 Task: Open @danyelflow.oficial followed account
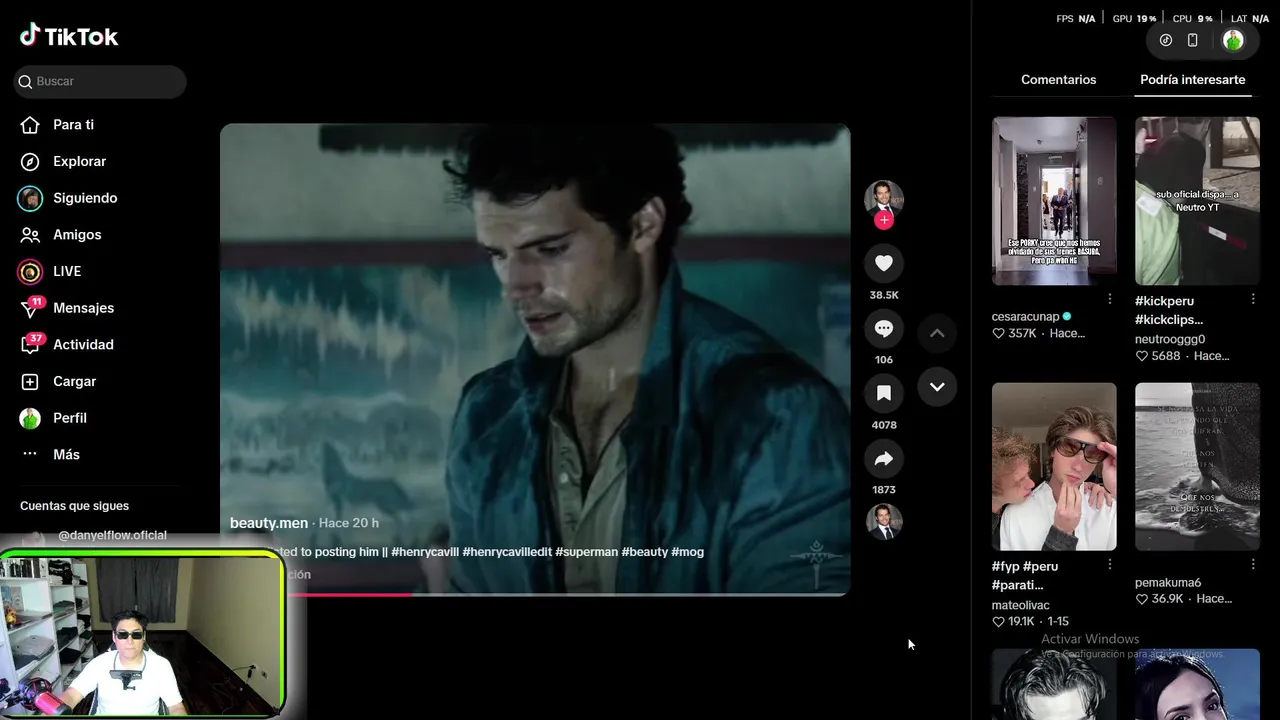click(112, 535)
